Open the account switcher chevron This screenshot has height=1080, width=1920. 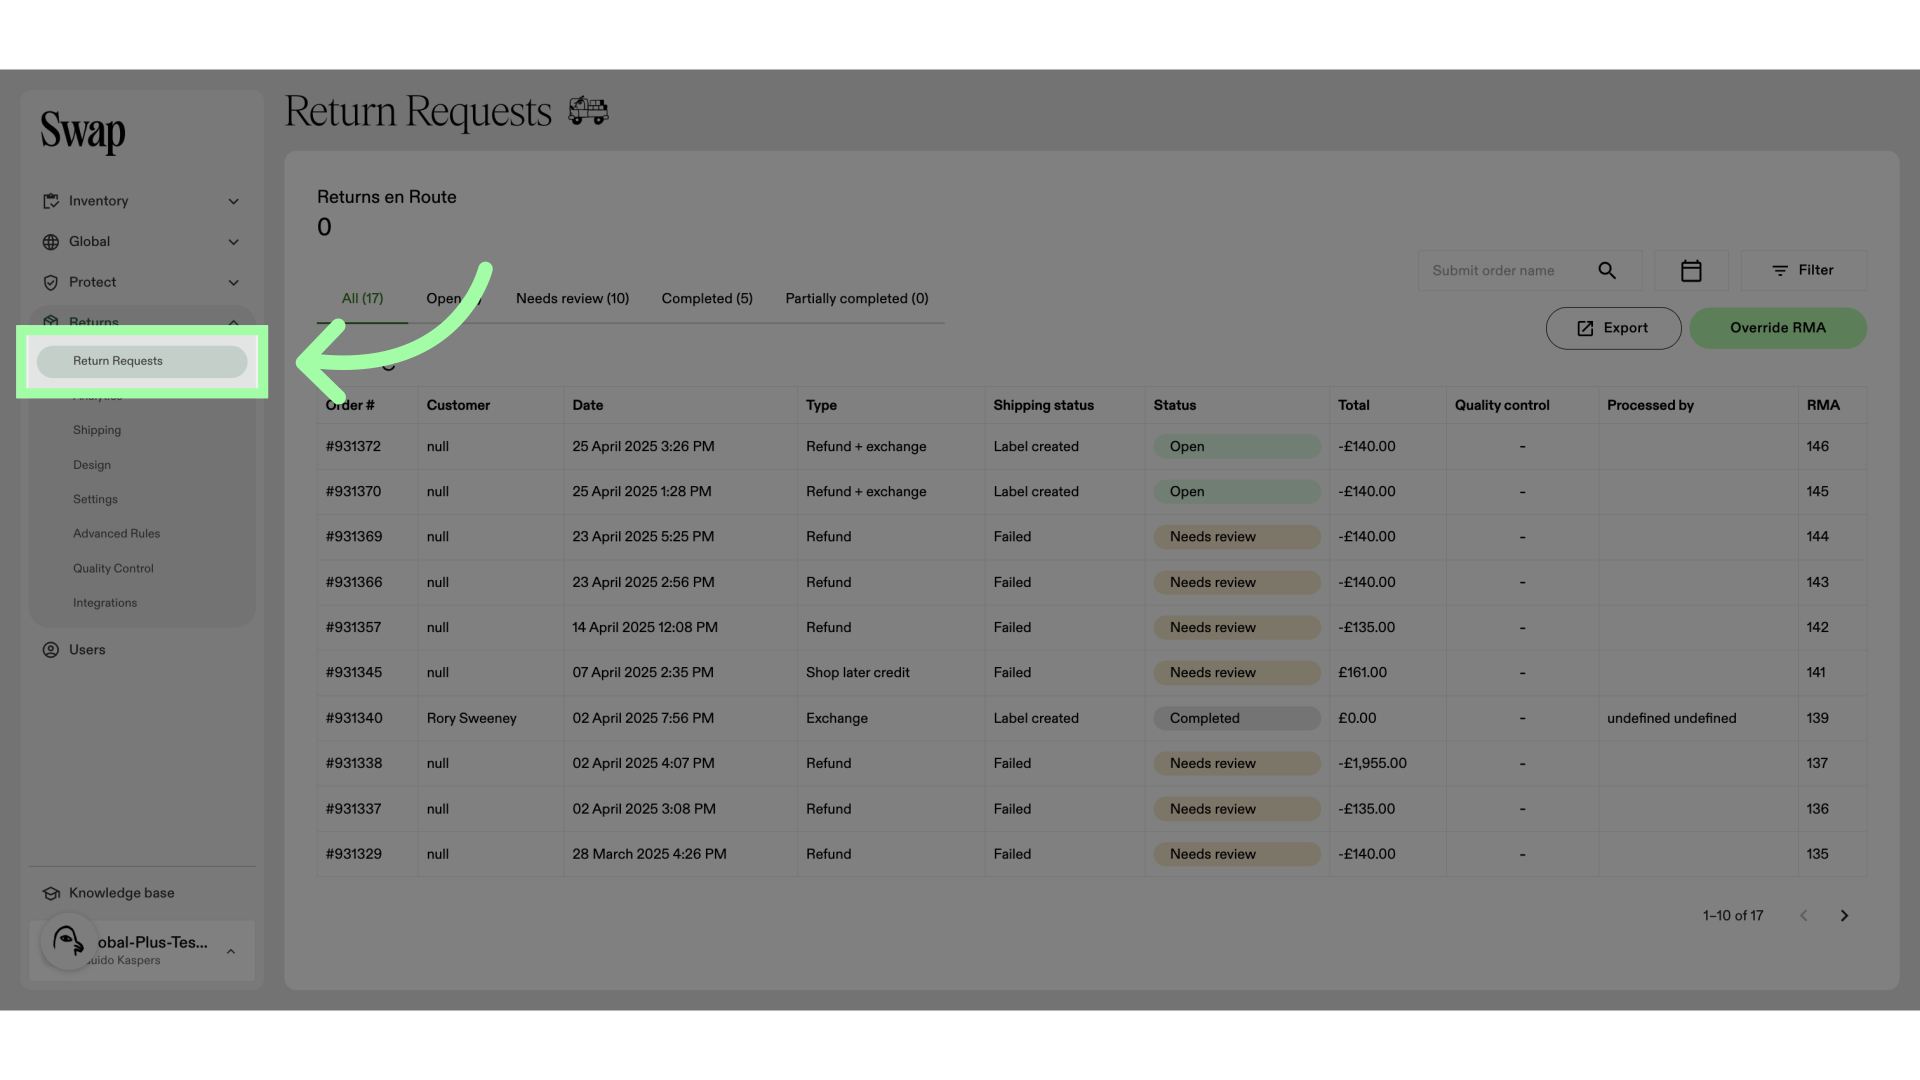coord(231,951)
